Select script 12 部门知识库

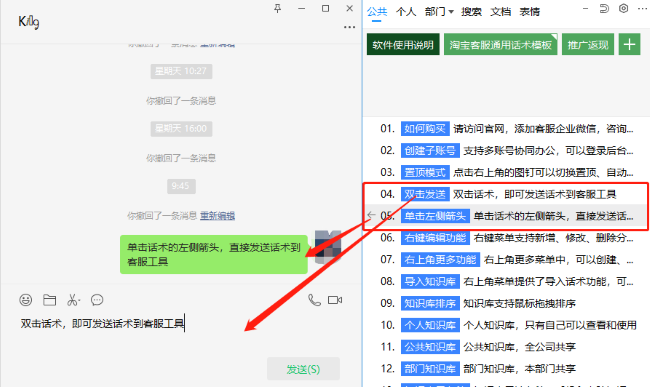point(506,369)
